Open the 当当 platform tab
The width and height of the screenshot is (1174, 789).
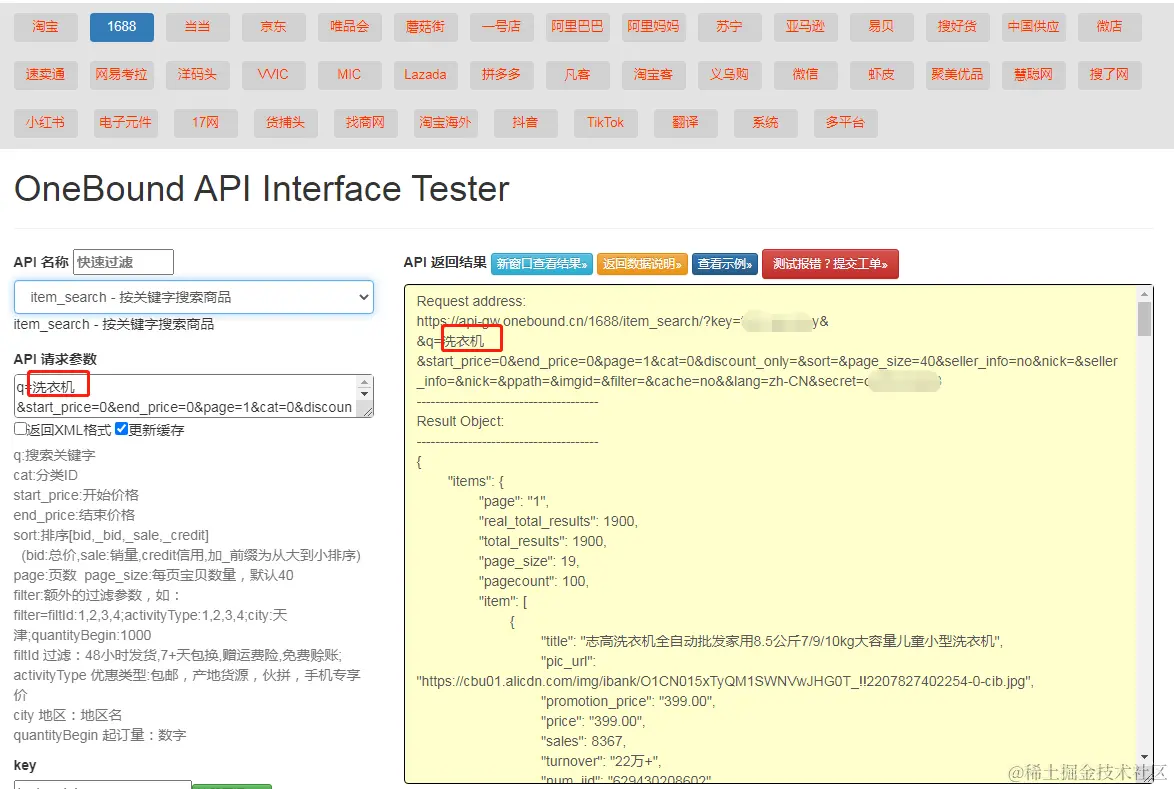[x=198, y=27]
